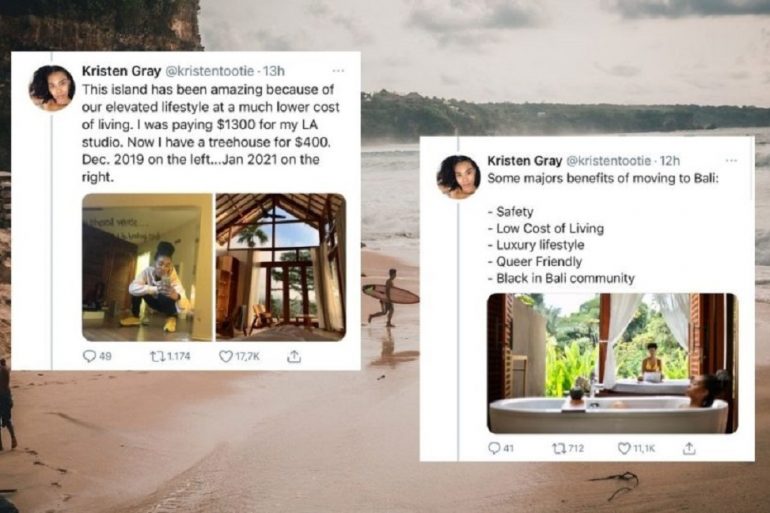
Task: Open more options on the 13h tweet
Action: (x=338, y=71)
